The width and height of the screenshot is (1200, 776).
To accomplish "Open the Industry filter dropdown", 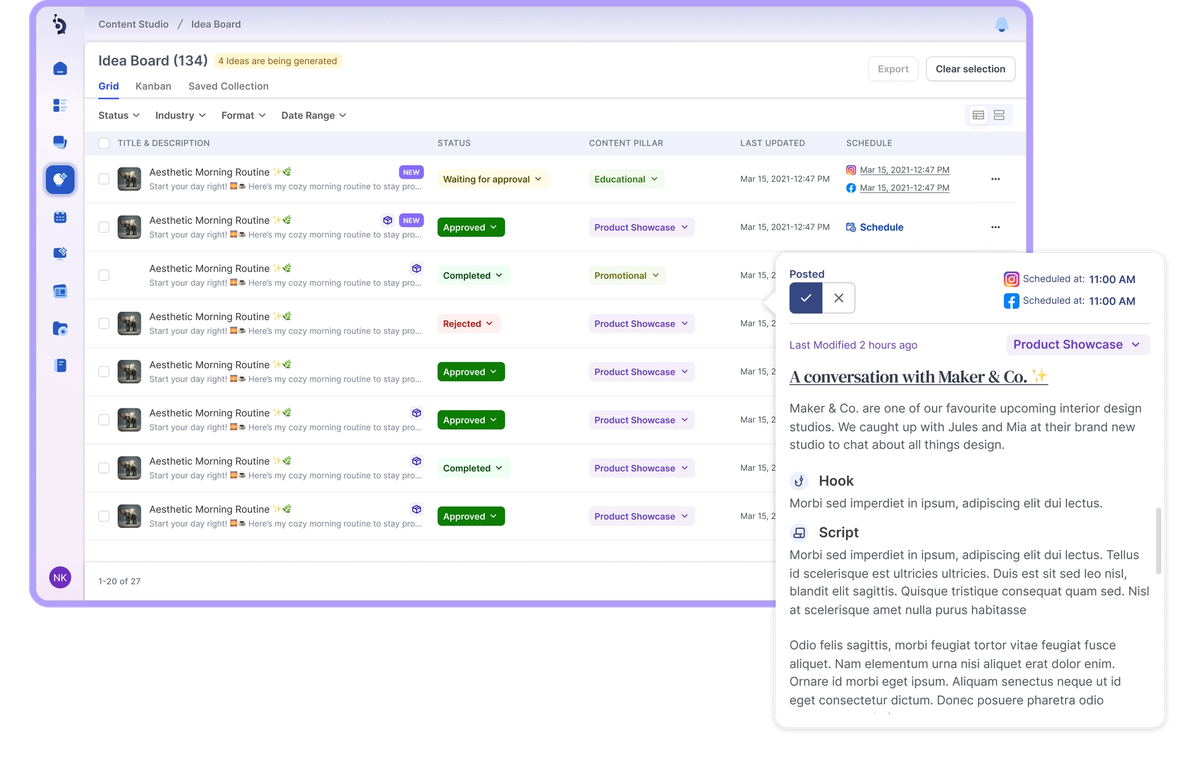I will pyautogui.click(x=180, y=115).
